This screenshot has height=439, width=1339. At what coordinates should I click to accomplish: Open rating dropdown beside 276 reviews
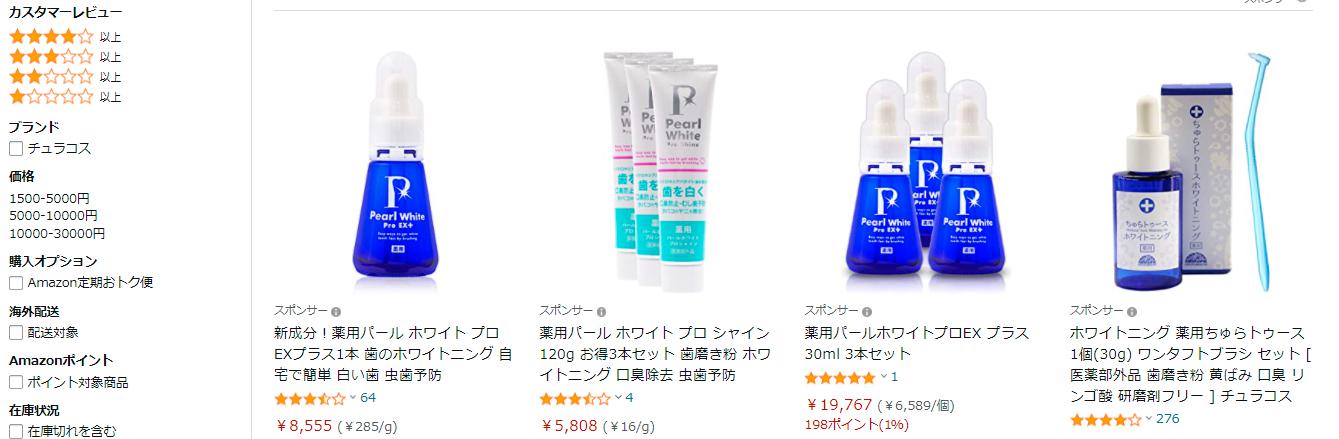tap(1148, 419)
